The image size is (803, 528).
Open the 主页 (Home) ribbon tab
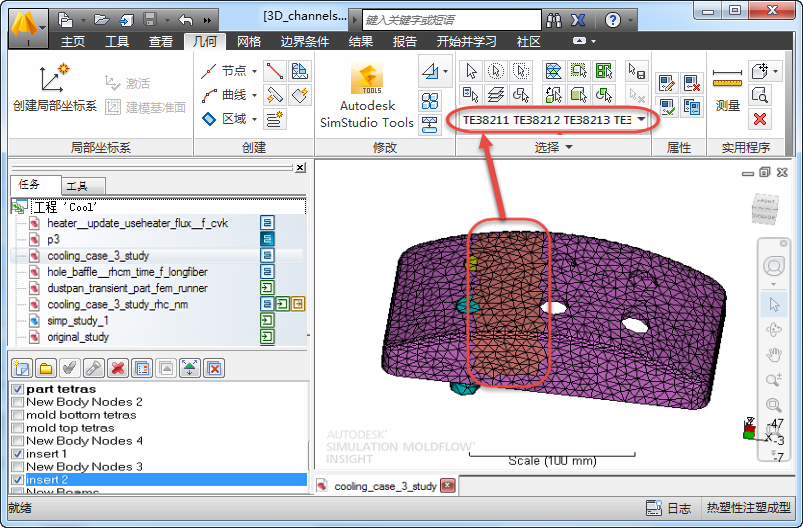pos(73,41)
